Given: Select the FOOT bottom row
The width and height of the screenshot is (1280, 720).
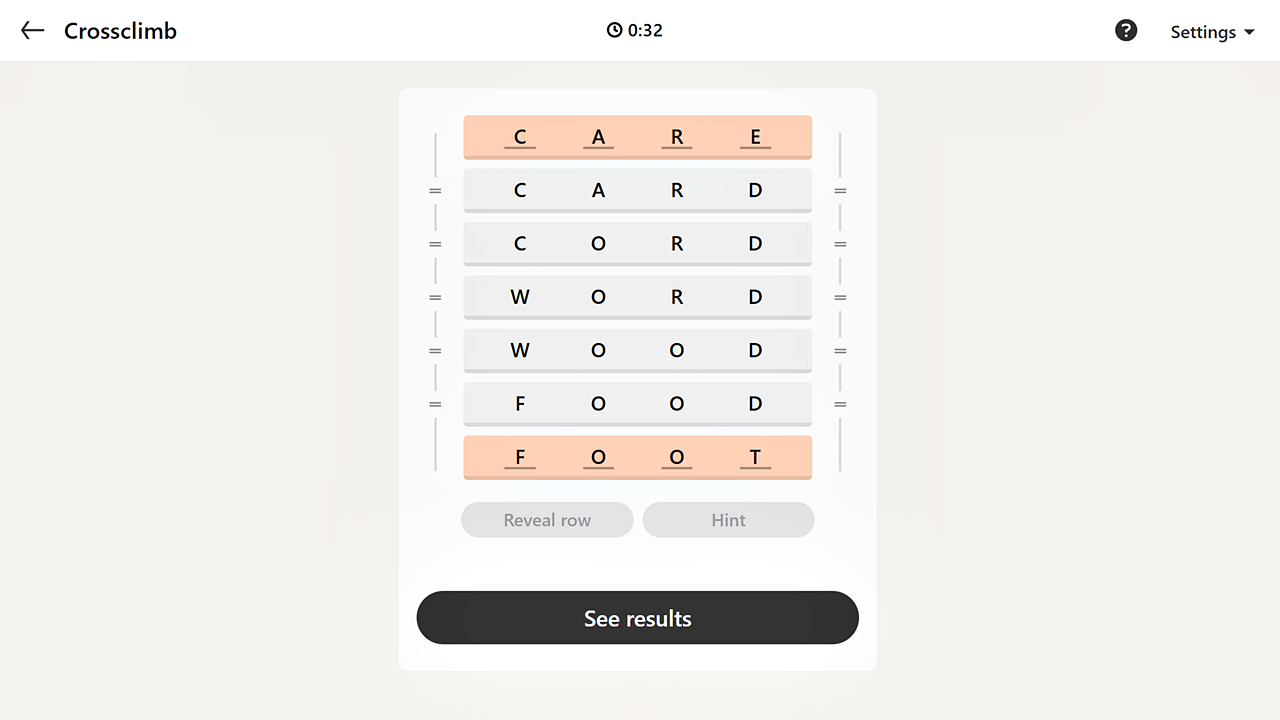Looking at the screenshot, I should (637, 457).
